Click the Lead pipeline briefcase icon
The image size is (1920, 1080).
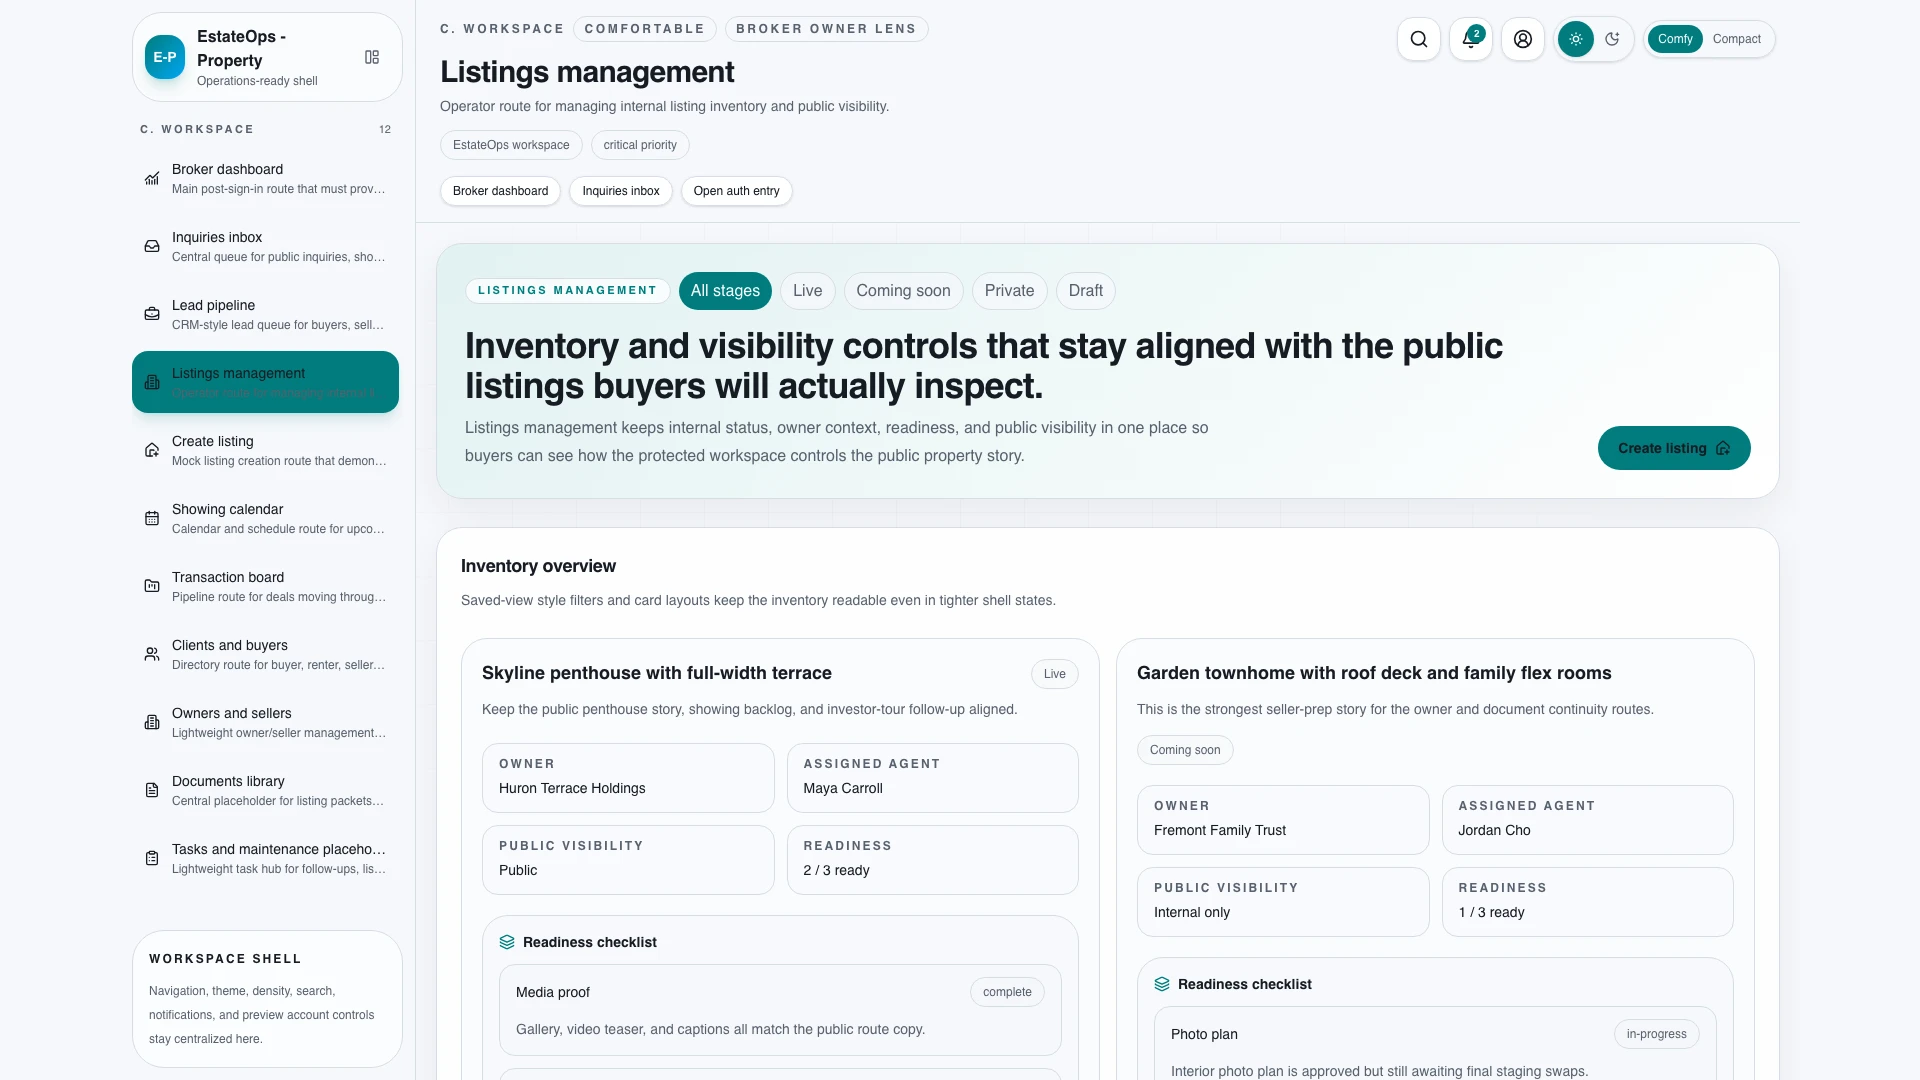[x=152, y=314]
